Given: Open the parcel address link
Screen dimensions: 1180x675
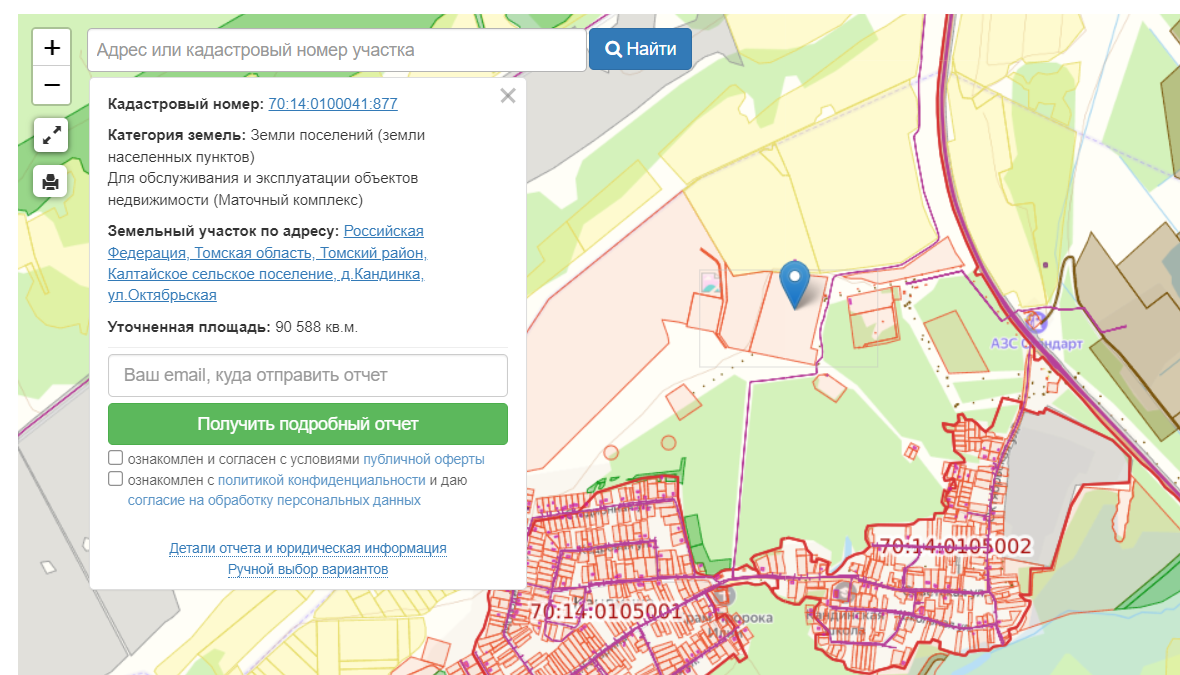Looking at the screenshot, I should (266, 263).
